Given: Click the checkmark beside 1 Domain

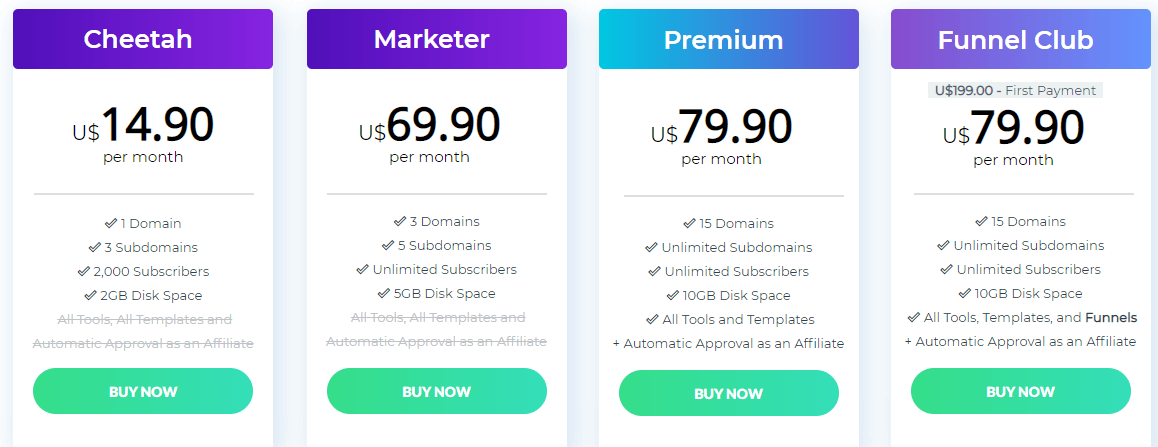Looking at the screenshot, I should pos(110,223).
